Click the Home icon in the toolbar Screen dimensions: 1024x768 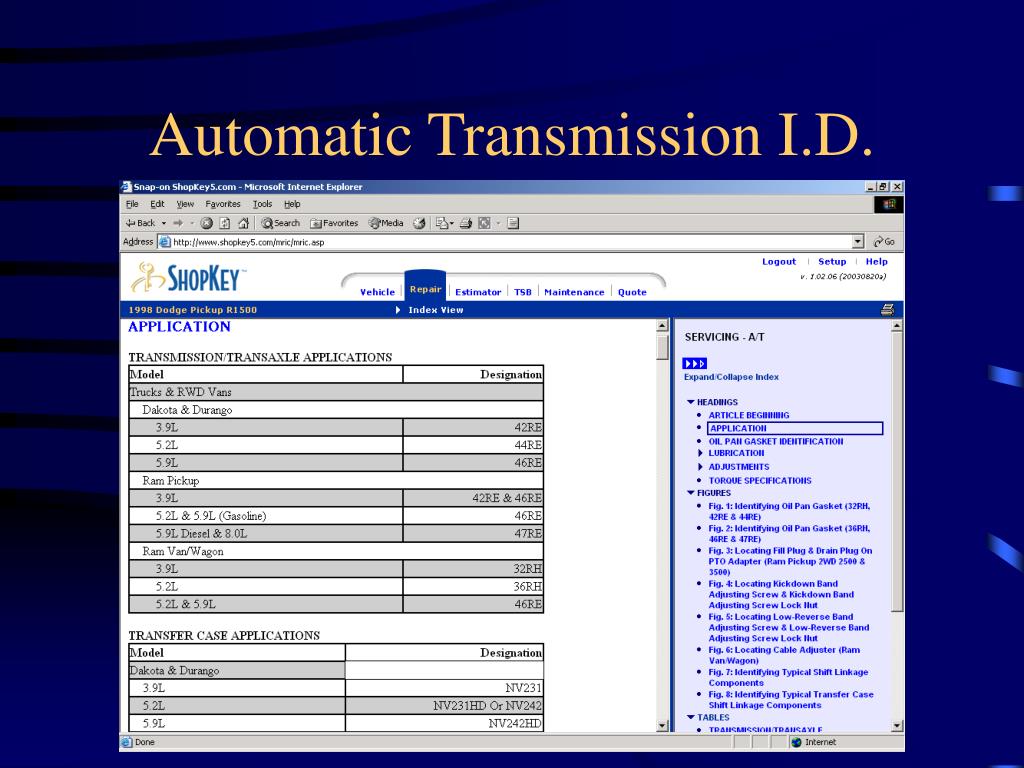tap(244, 223)
